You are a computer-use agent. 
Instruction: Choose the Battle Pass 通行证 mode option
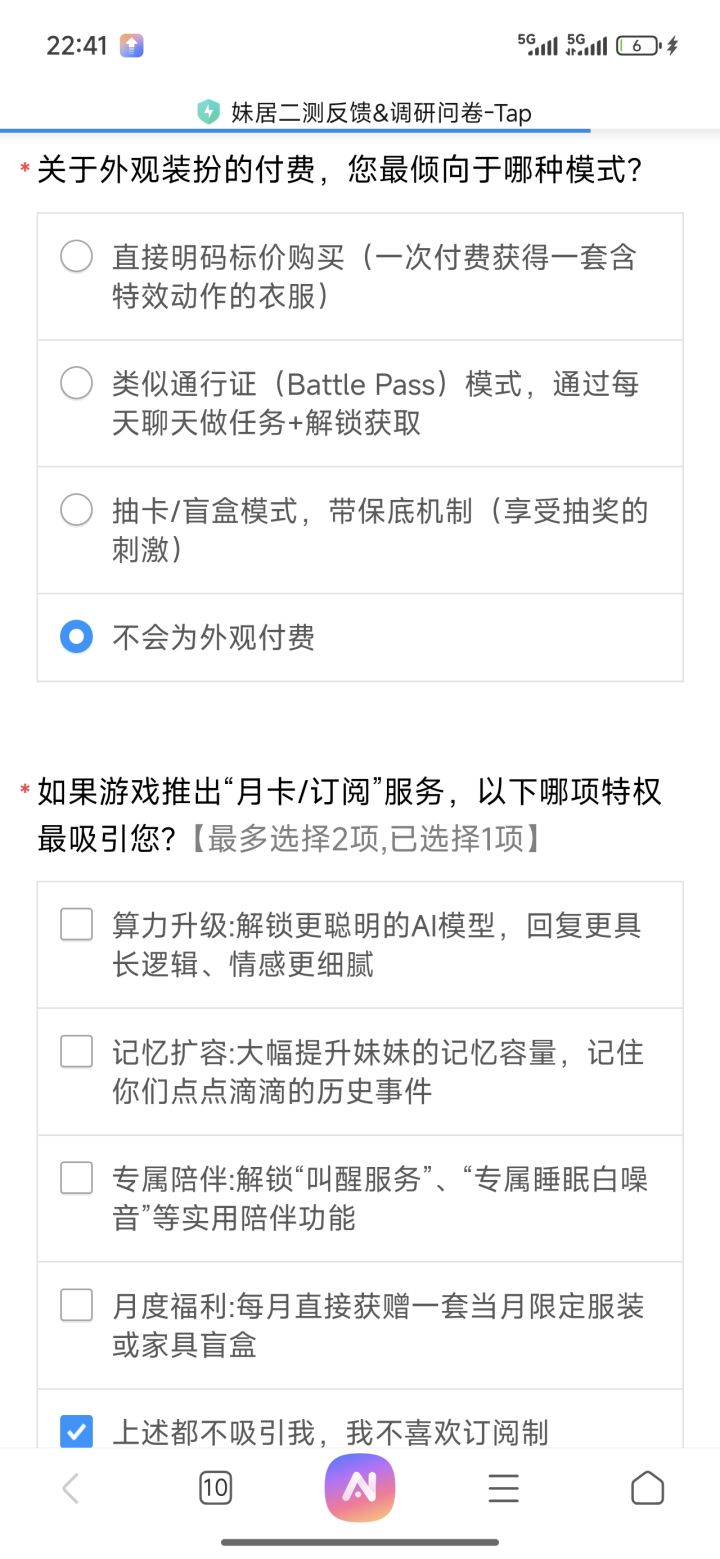coord(77,383)
